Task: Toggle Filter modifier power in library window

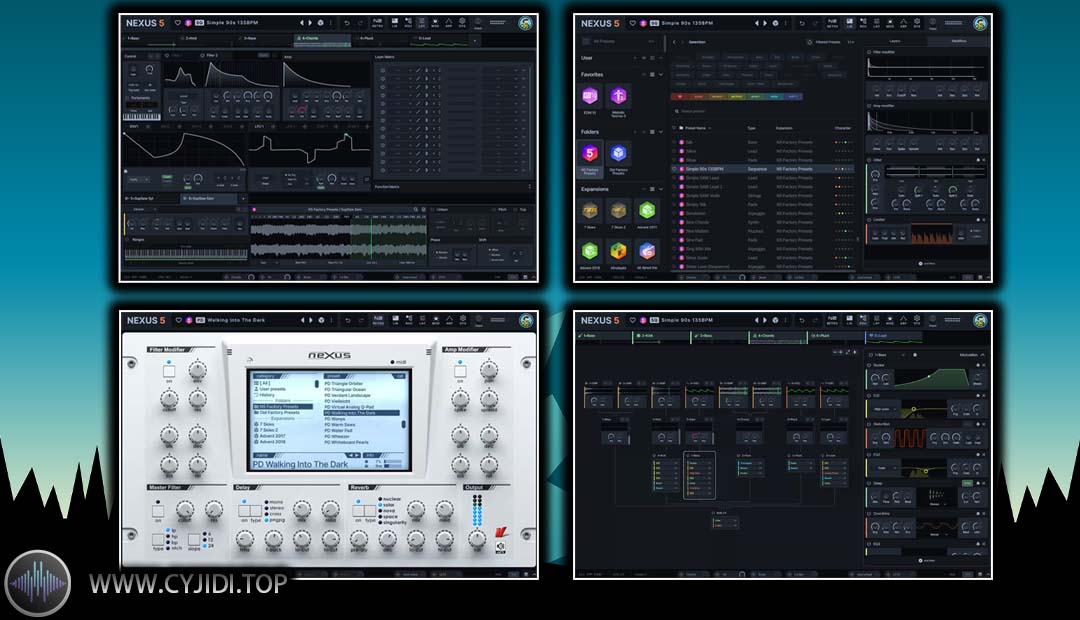Action: tap(869, 52)
